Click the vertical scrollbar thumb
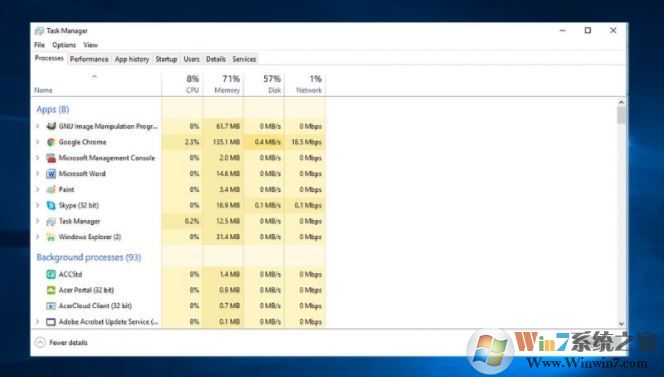Image resolution: width=664 pixels, height=377 pixels. pyautogui.click(x=621, y=115)
